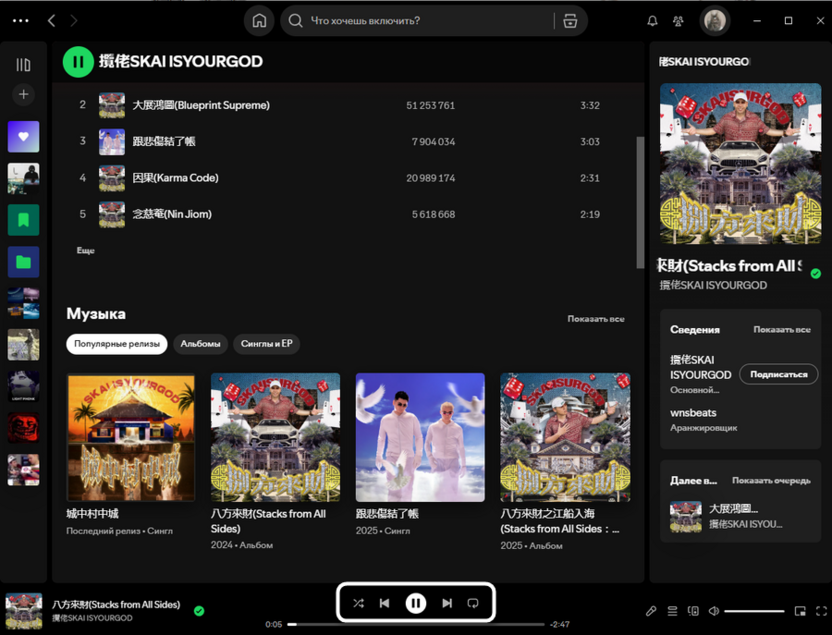Open the green folder in the library
This screenshot has height=635, width=832.
coord(23,262)
